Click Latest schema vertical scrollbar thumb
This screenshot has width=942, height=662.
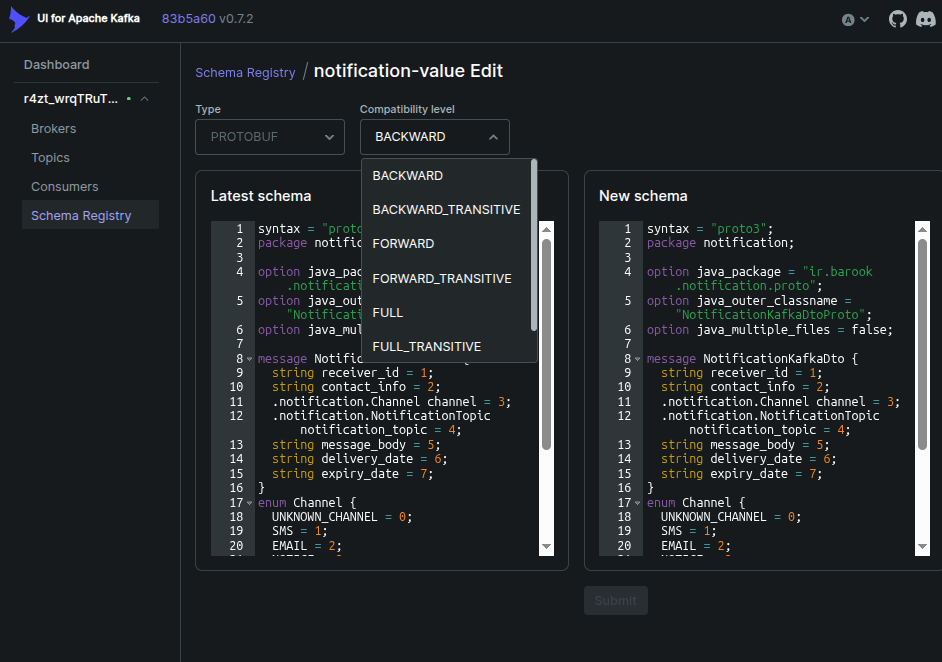click(x=546, y=344)
